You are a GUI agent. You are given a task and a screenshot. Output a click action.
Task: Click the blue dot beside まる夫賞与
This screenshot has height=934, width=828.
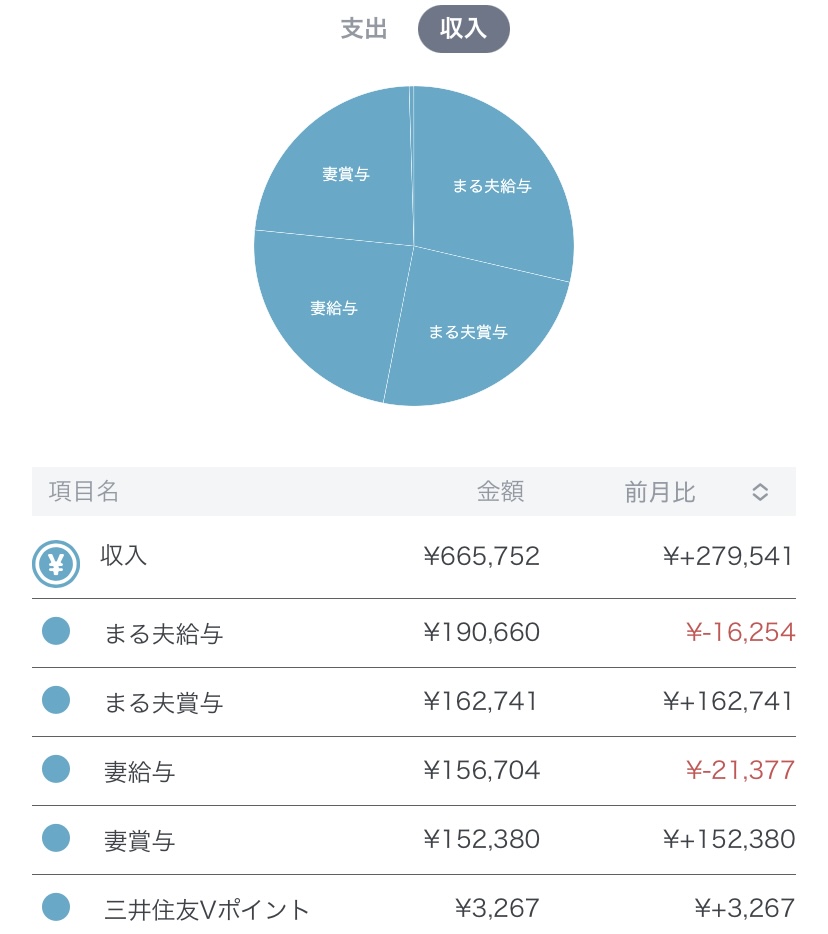(56, 701)
